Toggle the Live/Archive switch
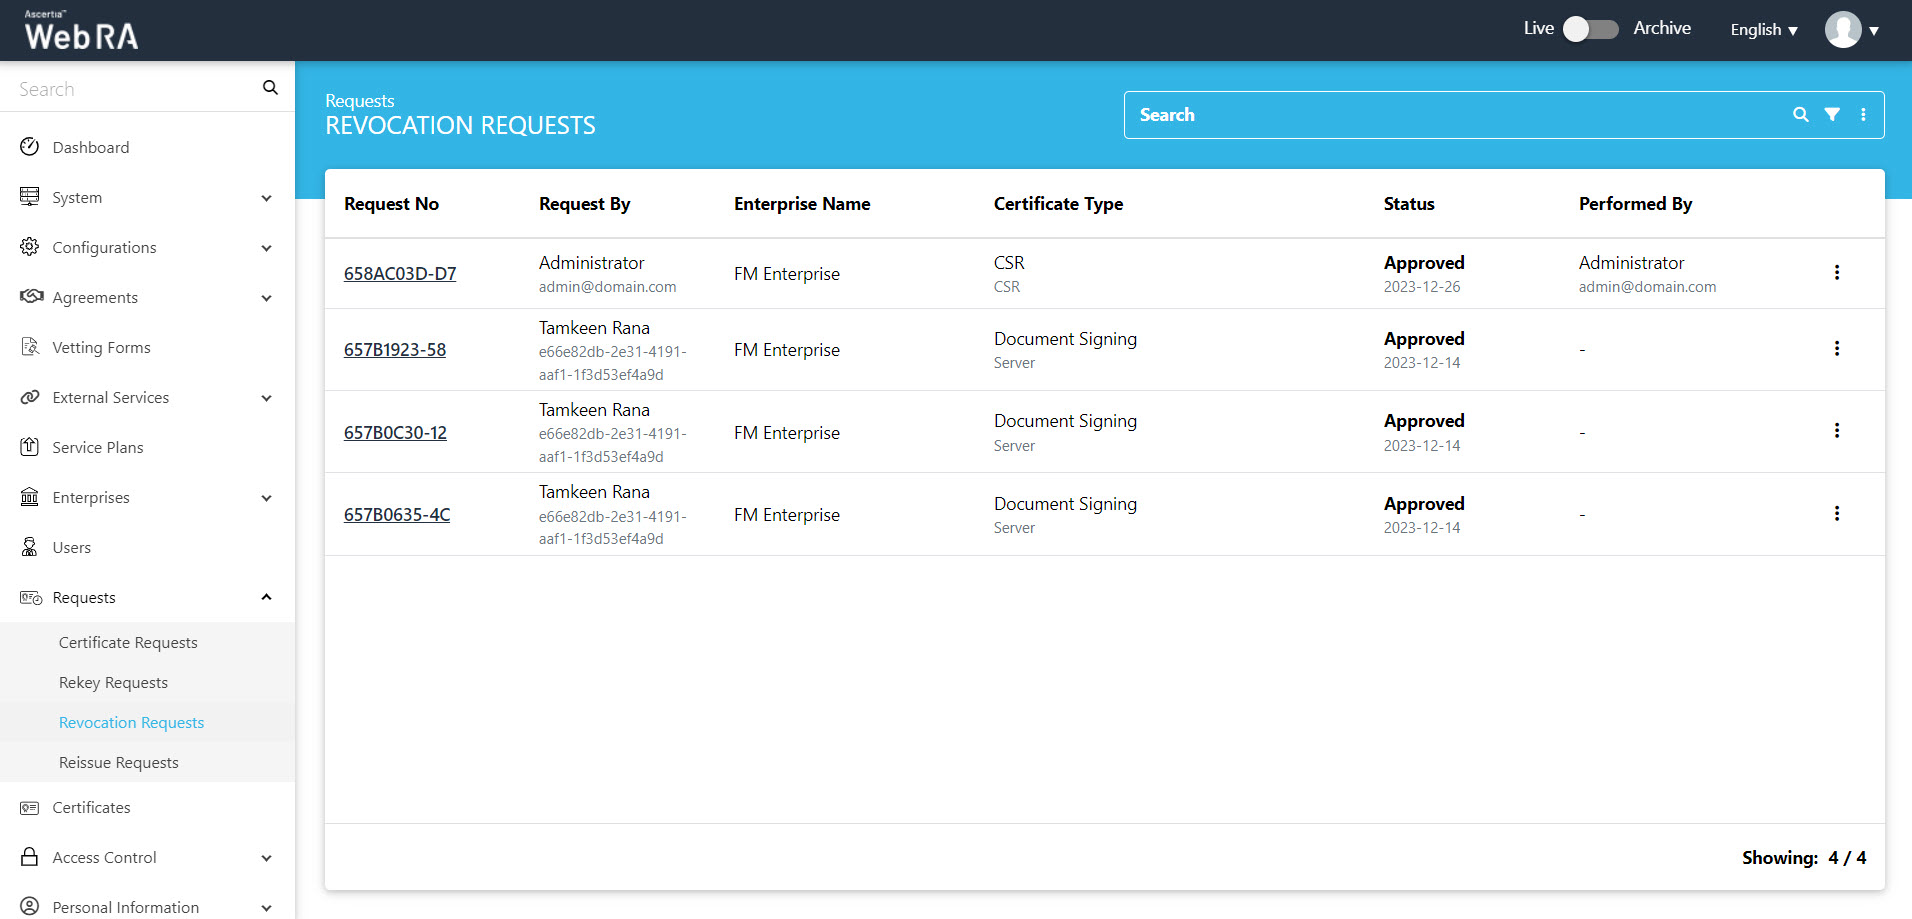 (x=1591, y=29)
